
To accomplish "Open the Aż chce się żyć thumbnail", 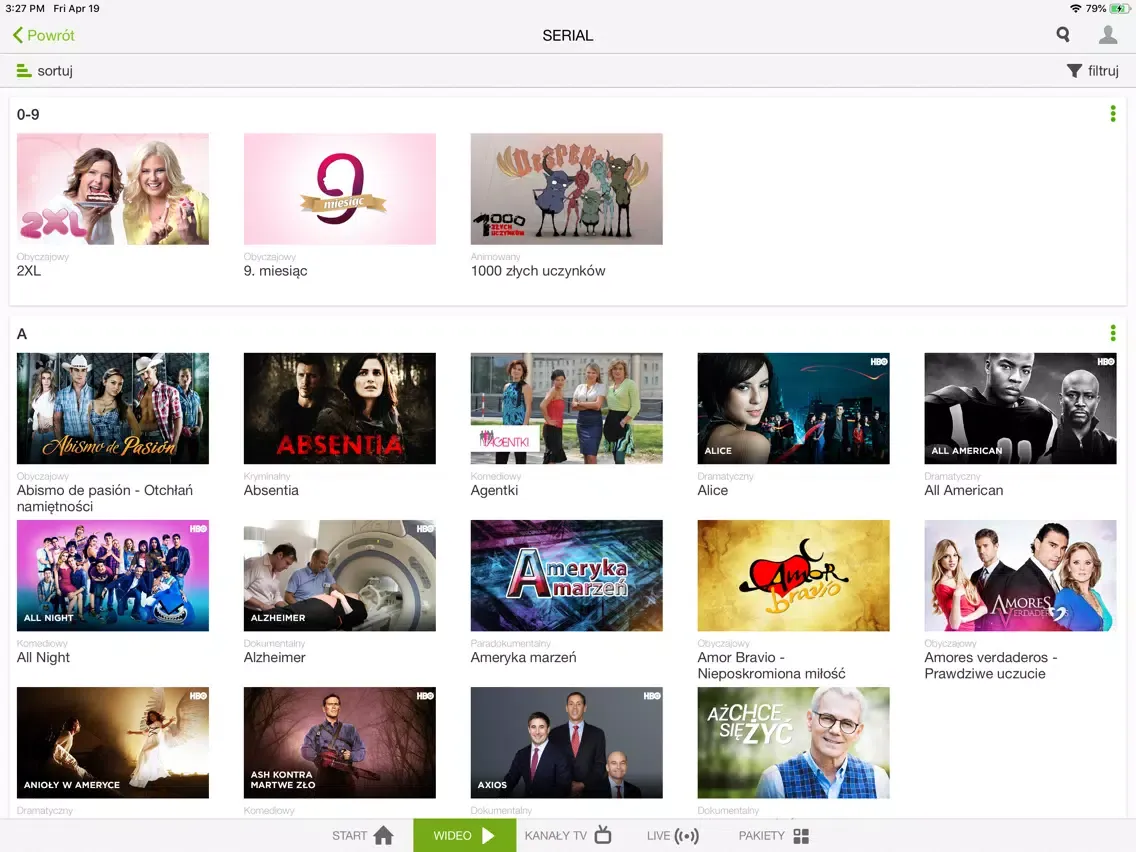I will pyautogui.click(x=793, y=743).
